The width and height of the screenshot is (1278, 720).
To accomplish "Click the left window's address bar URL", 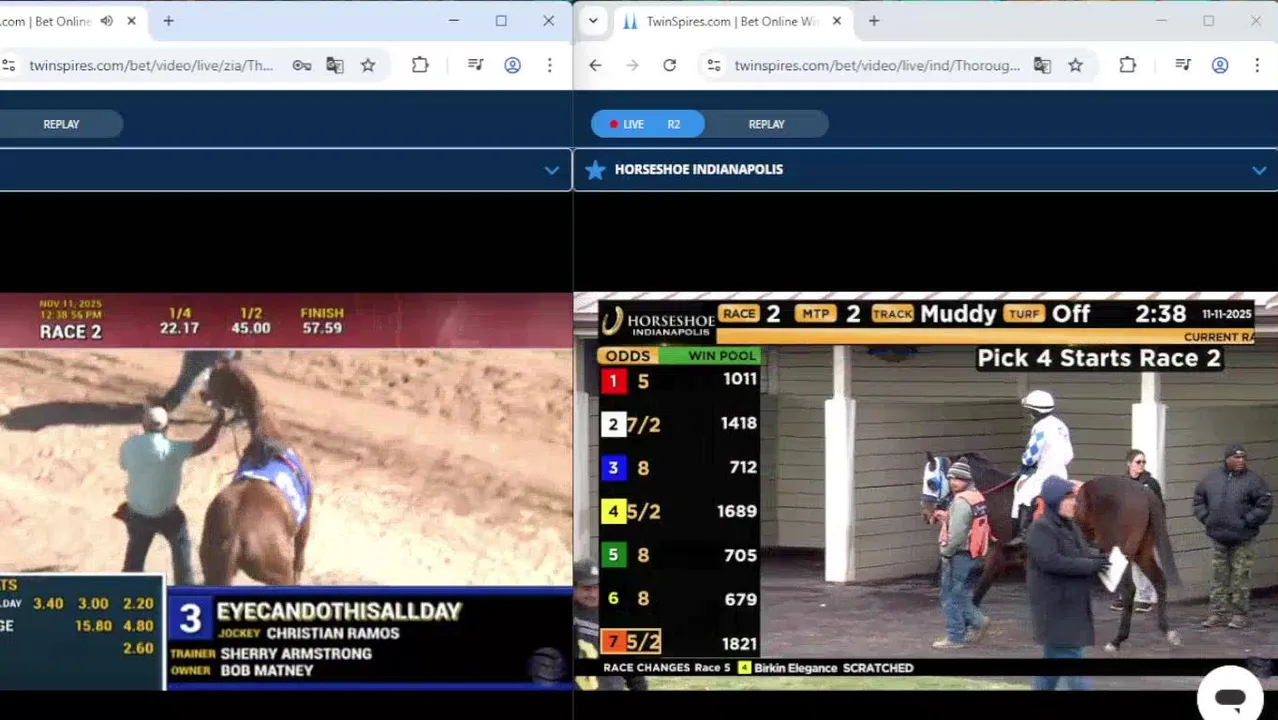I will pyautogui.click(x=151, y=65).
